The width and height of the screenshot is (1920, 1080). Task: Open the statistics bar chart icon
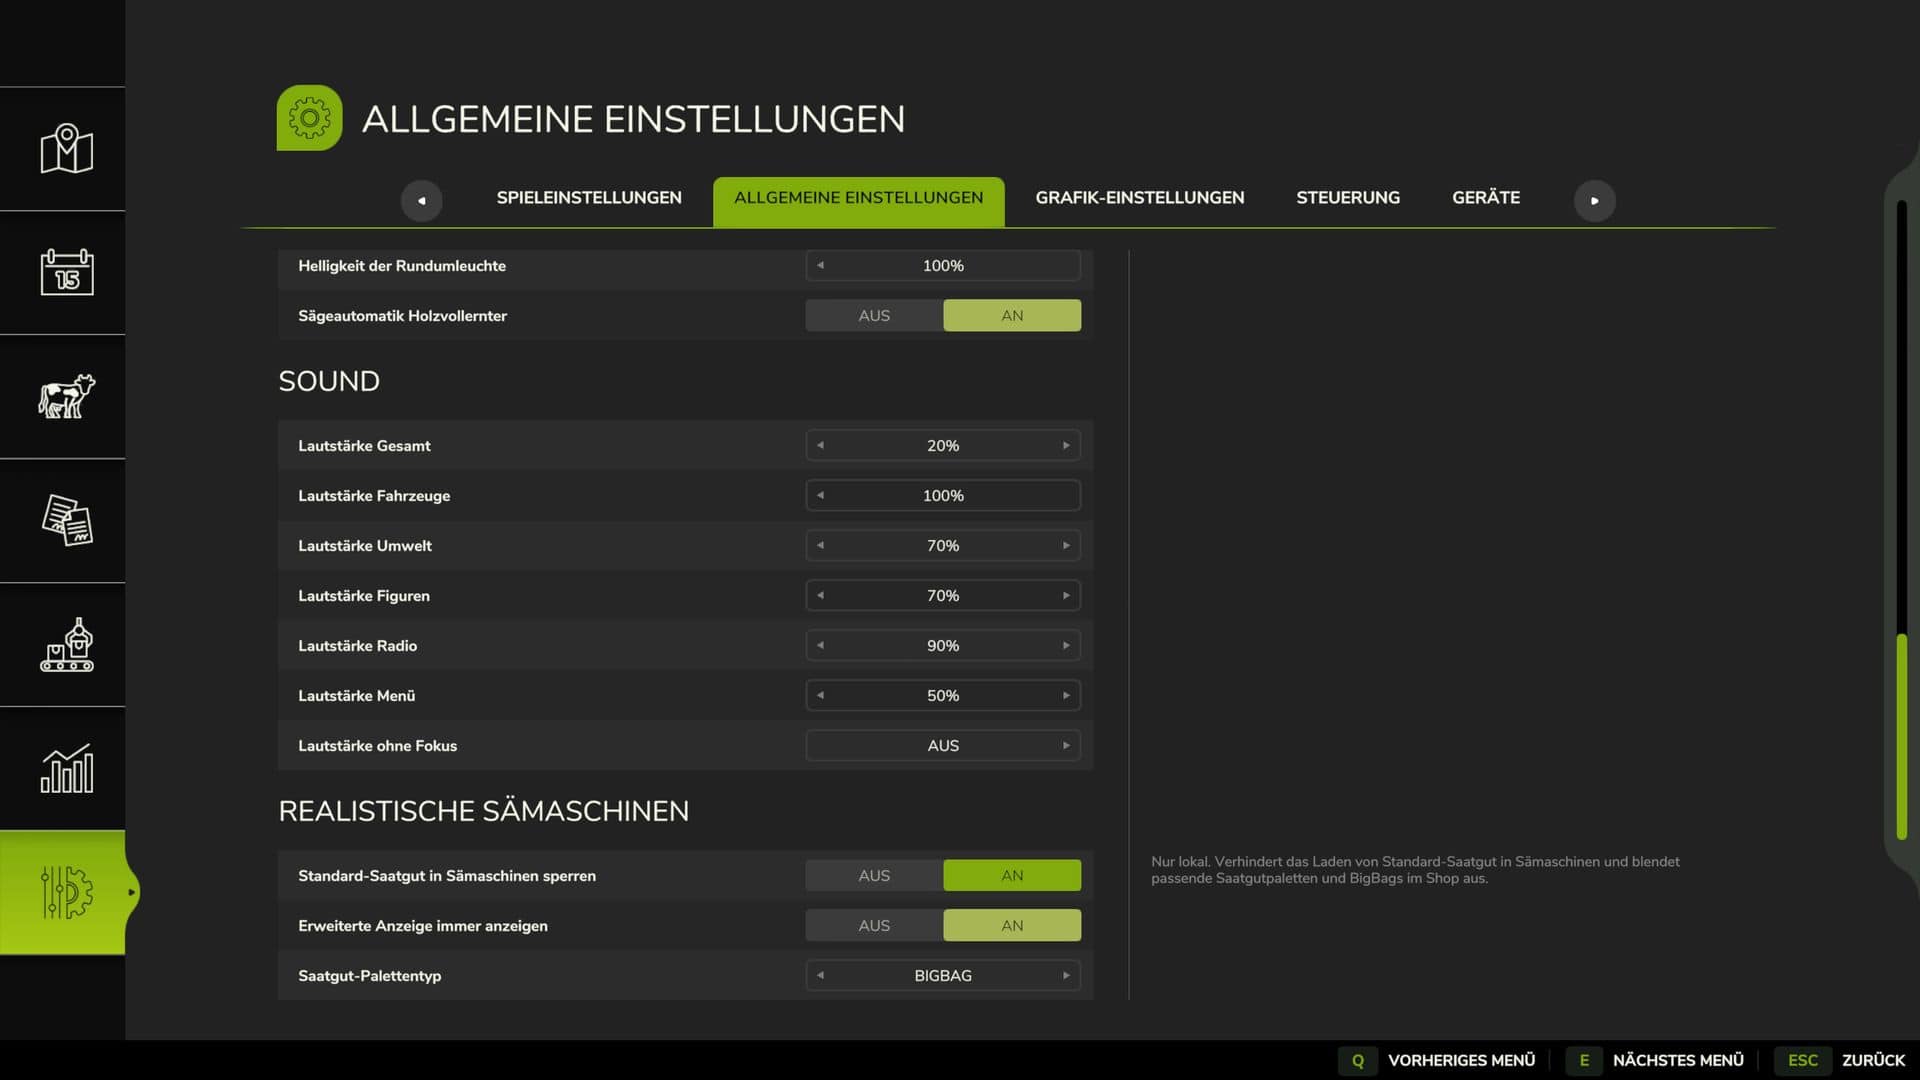tap(66, 769)
